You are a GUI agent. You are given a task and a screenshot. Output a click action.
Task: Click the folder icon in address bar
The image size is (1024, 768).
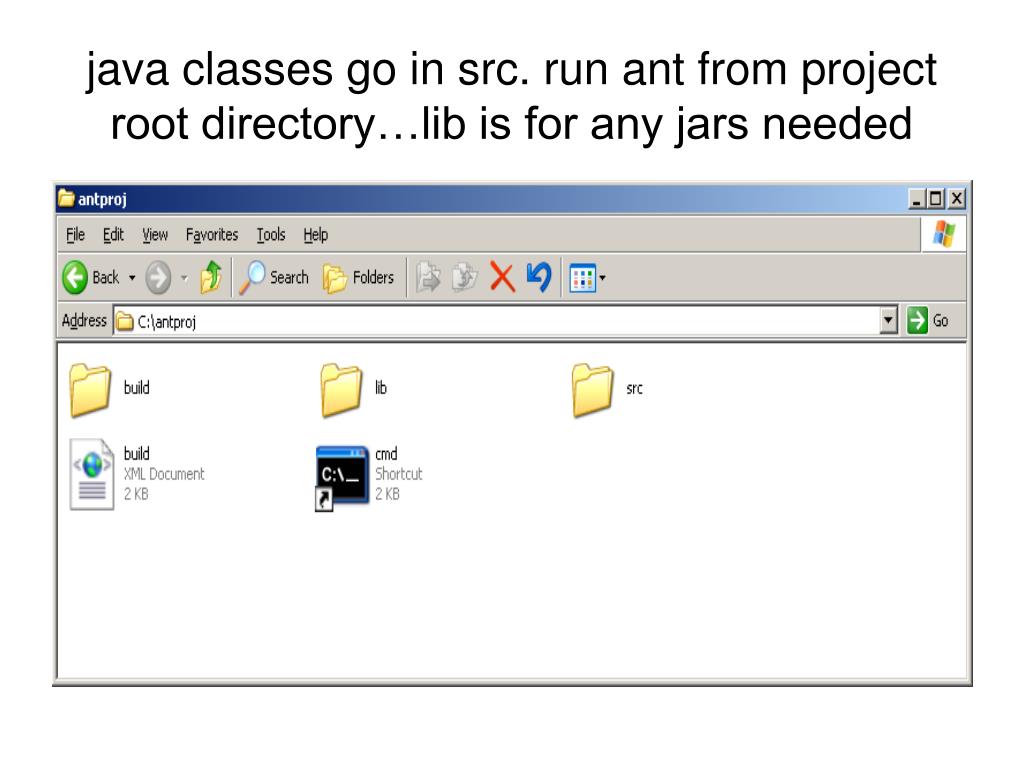[124, 321]
